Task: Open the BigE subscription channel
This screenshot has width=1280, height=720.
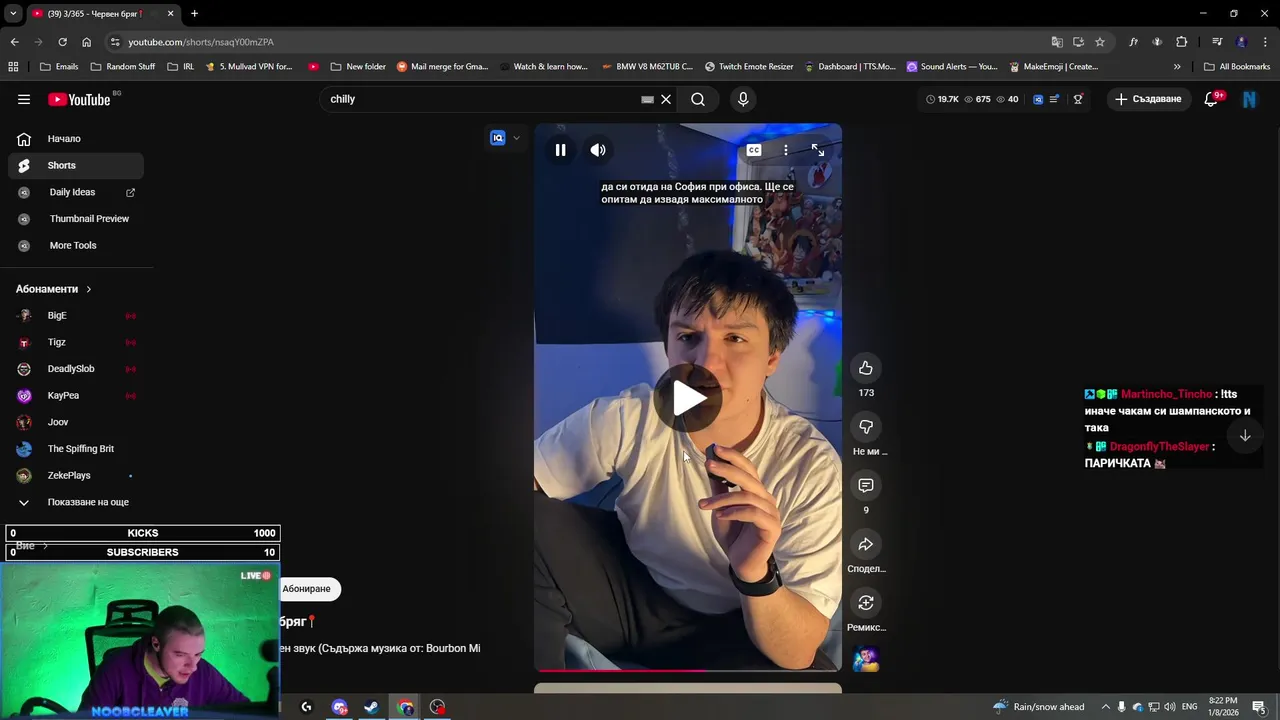Action: pos(76,316)
